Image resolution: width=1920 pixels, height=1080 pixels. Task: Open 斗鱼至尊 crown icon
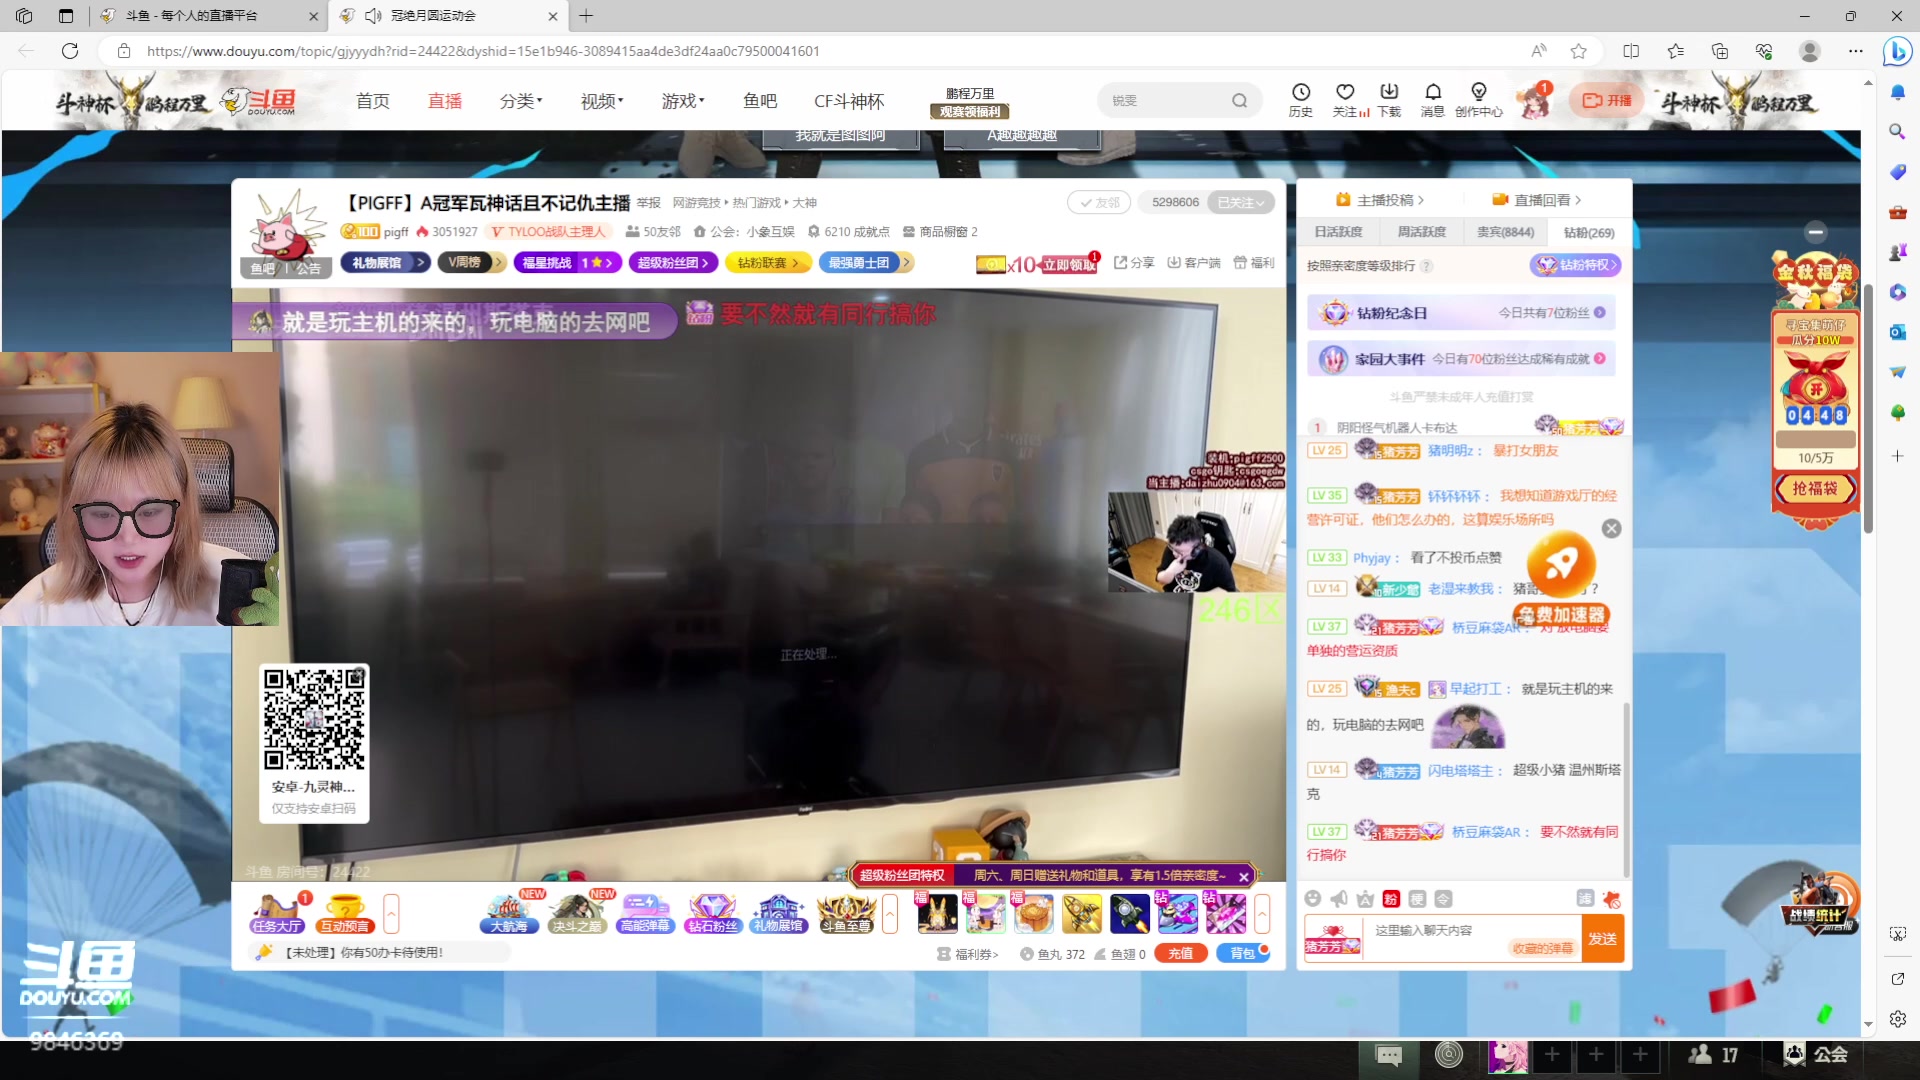coord(846,913)
